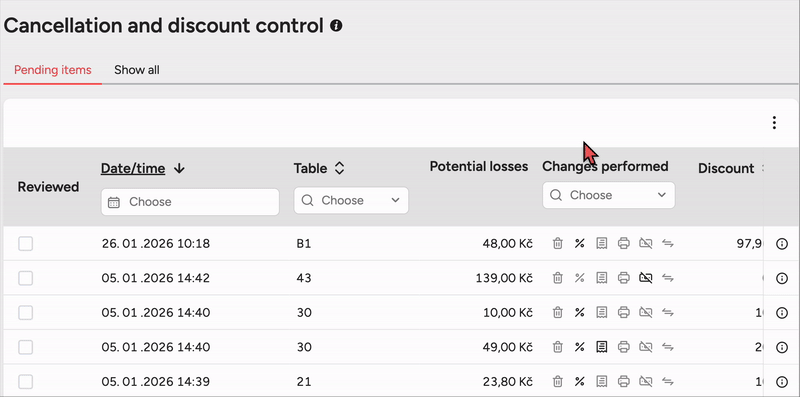800x397 pixels.
Task: Click the Reviewed column header
Action: tap(48, 187)
